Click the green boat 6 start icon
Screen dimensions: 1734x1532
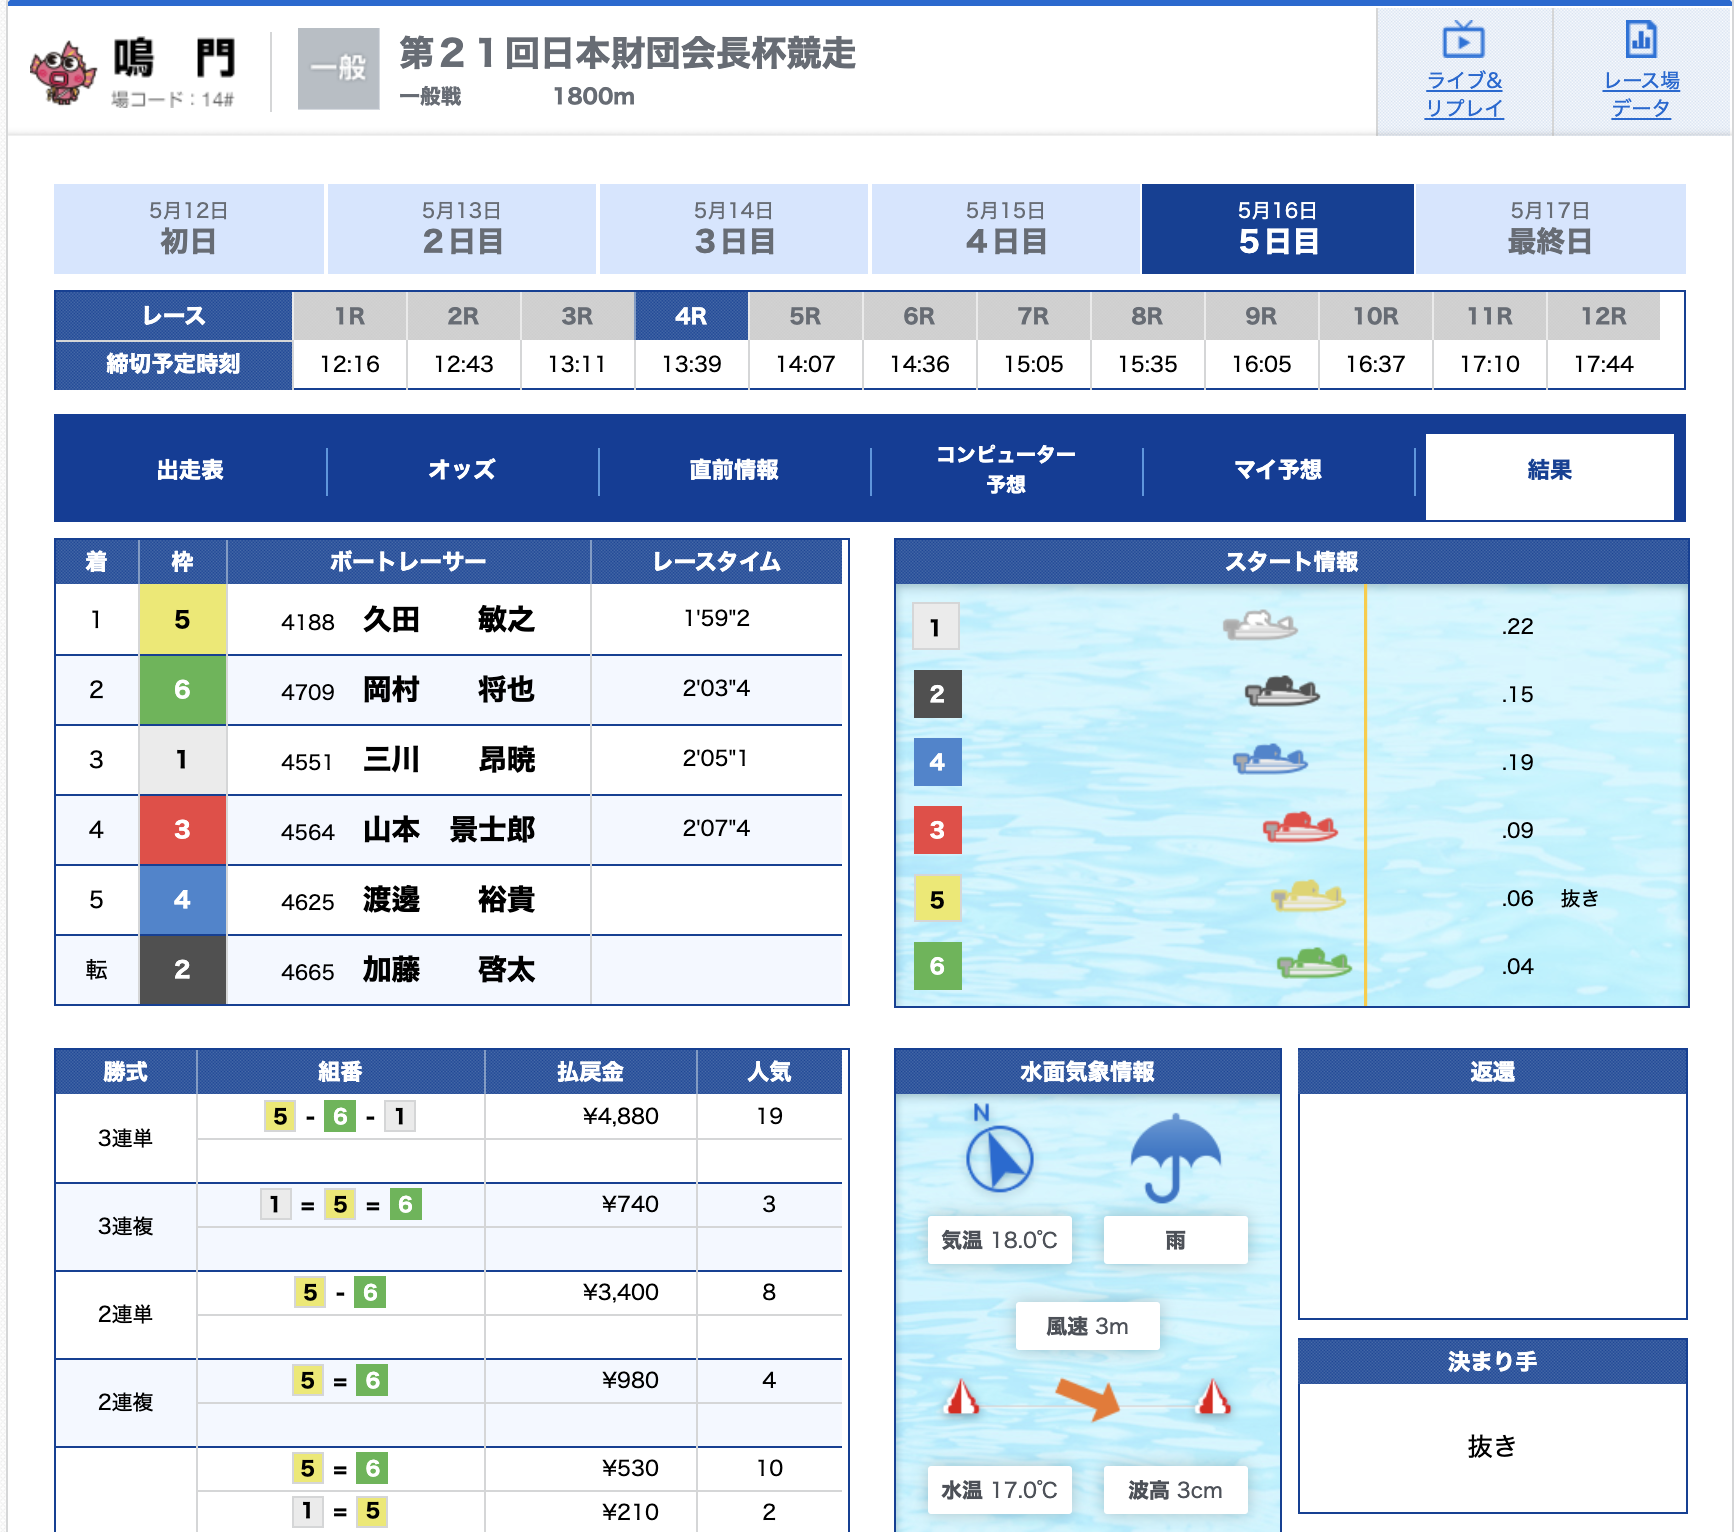click(x=1314, y=964)
